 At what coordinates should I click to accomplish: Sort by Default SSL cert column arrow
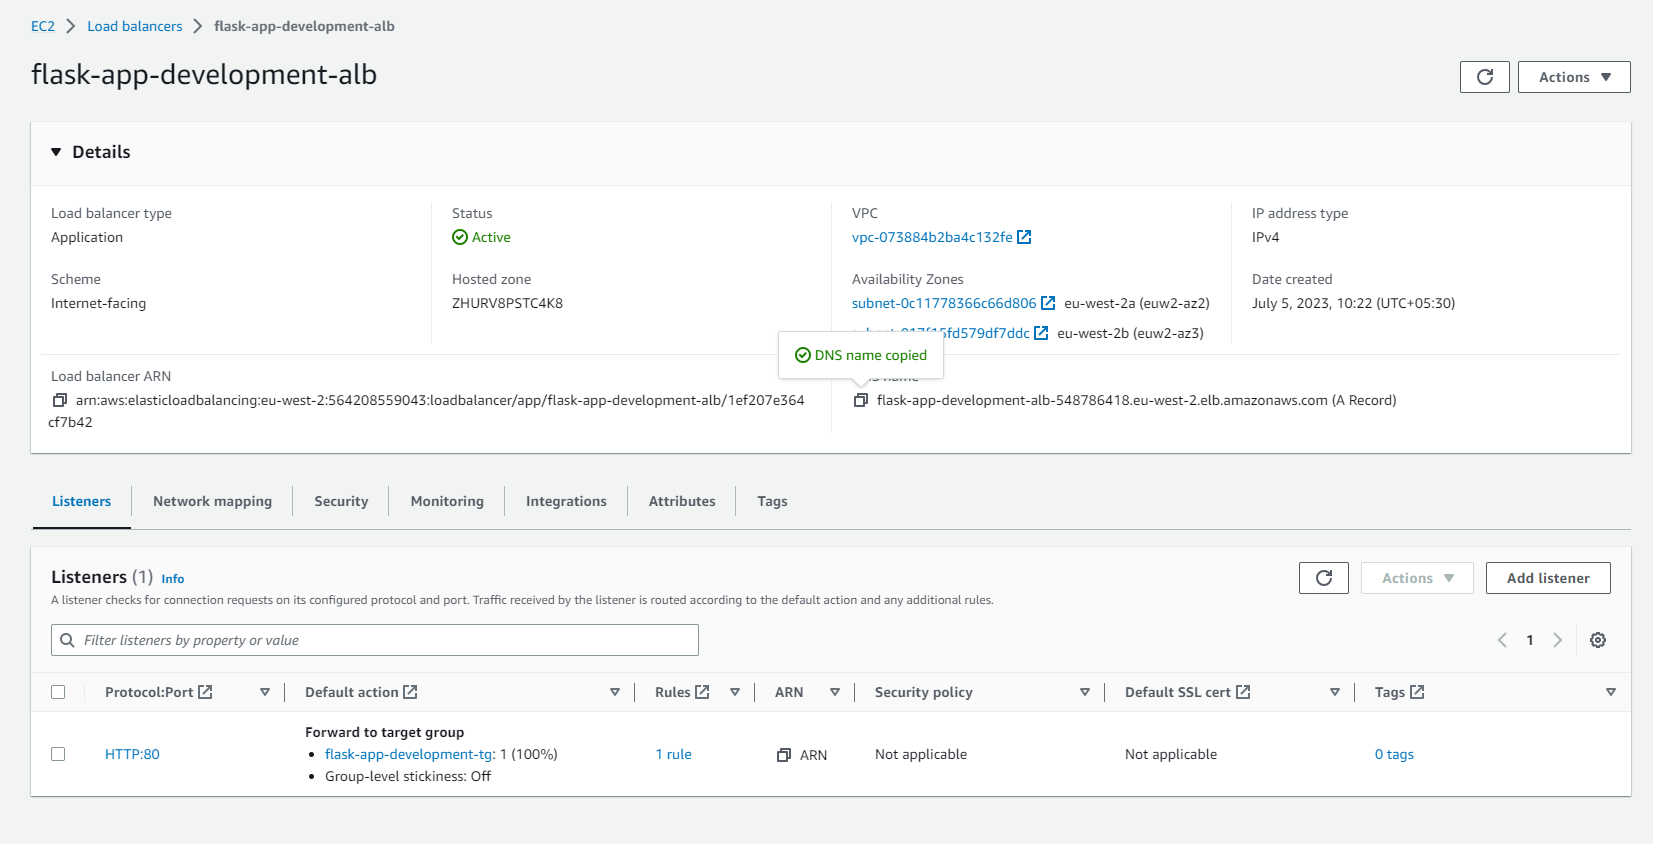click(x=1335, y=692)
